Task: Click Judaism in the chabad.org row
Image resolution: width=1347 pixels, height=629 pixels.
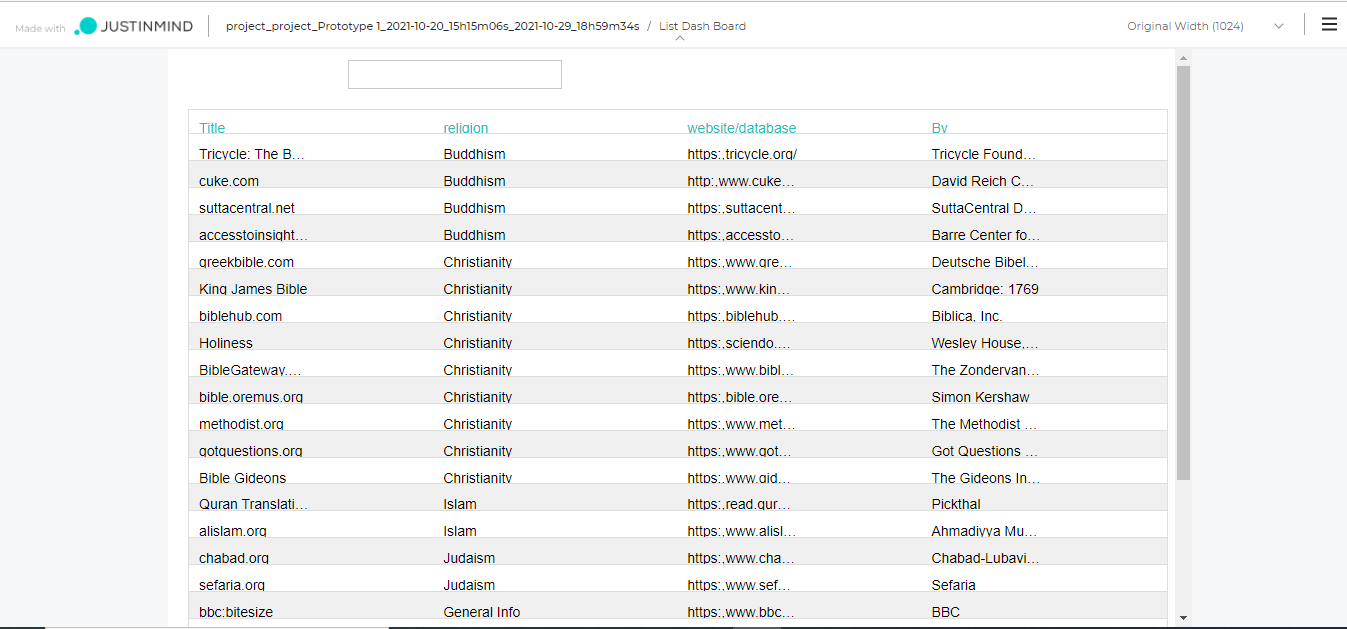Action: tap(469, 558)
